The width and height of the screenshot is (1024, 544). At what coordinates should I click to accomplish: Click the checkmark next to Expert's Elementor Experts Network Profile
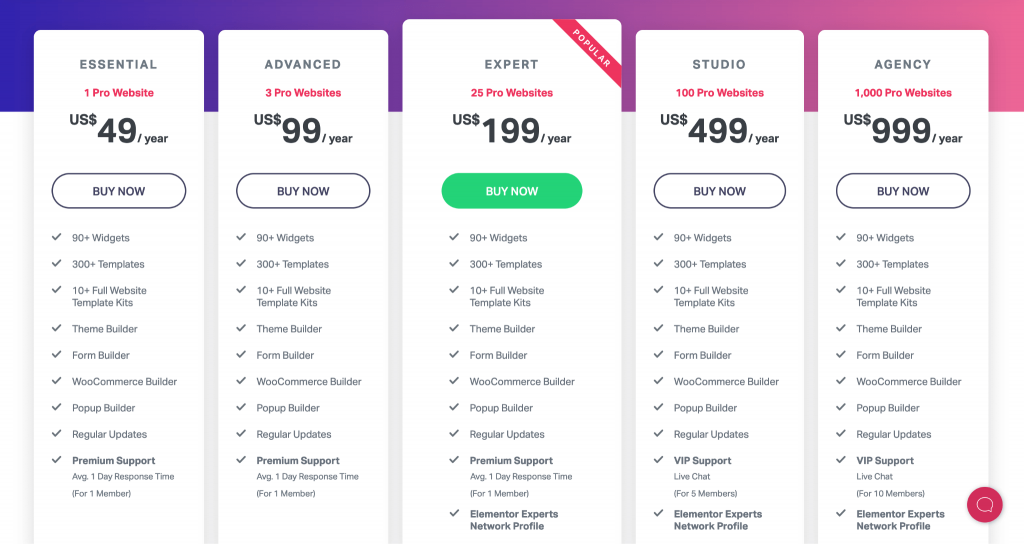coord(455,514)
